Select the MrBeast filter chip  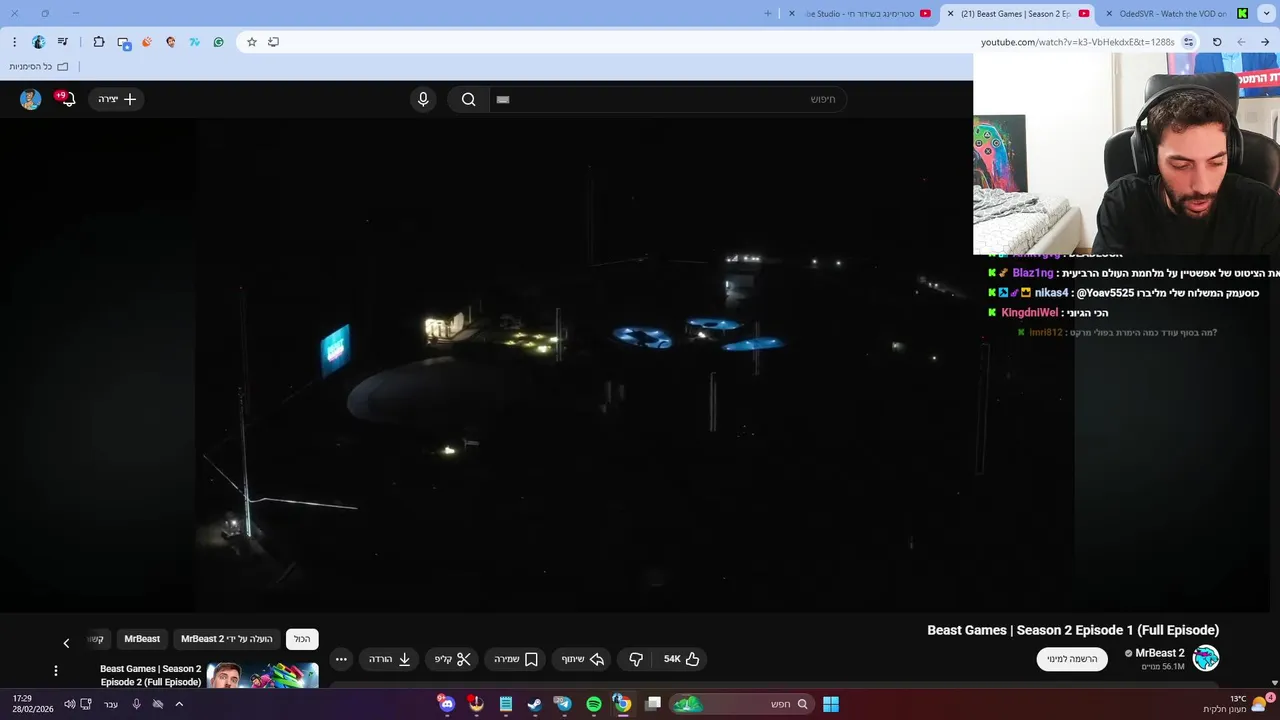142,639
